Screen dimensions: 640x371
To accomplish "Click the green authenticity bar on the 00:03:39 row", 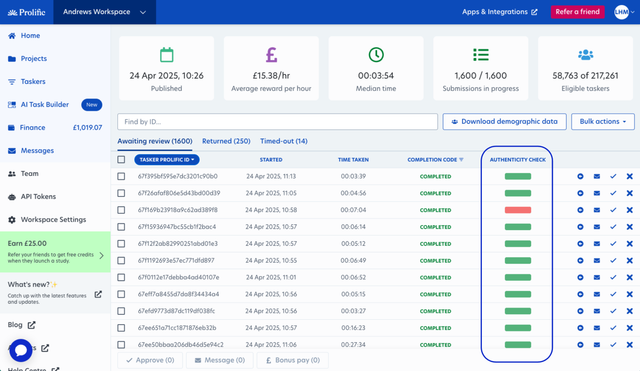I will coord(518,176).
